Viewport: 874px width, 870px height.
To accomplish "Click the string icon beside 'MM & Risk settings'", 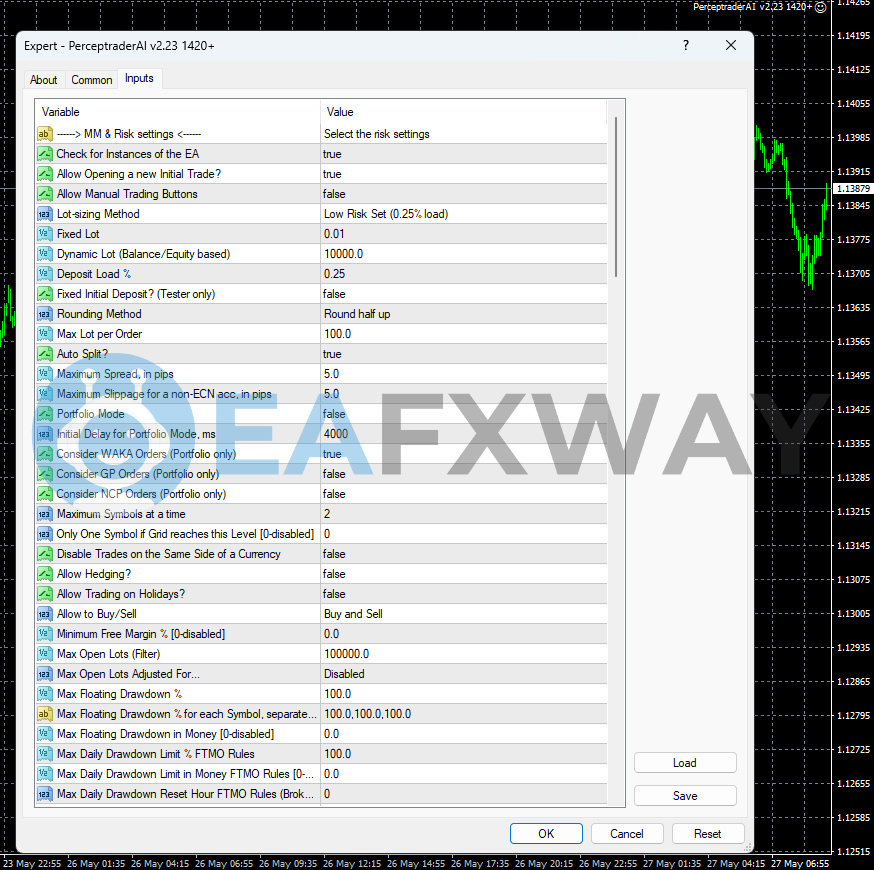I will coord(45,134).
